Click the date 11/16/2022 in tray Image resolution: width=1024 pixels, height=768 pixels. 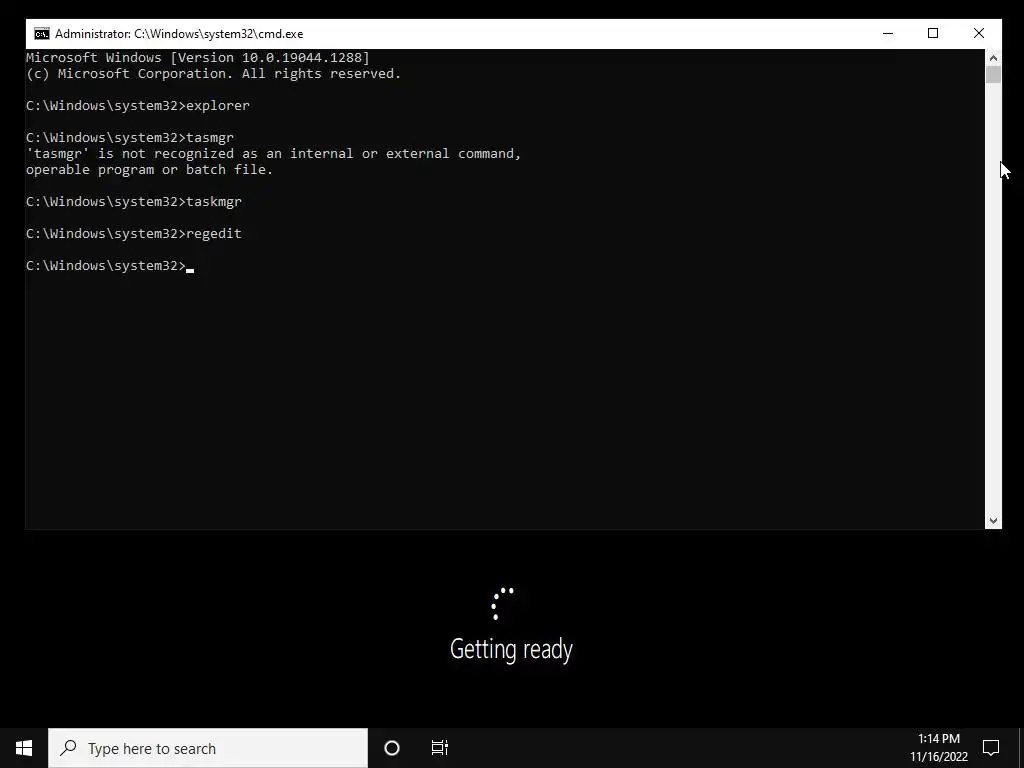pyautogui.click(x=938, y=757)
